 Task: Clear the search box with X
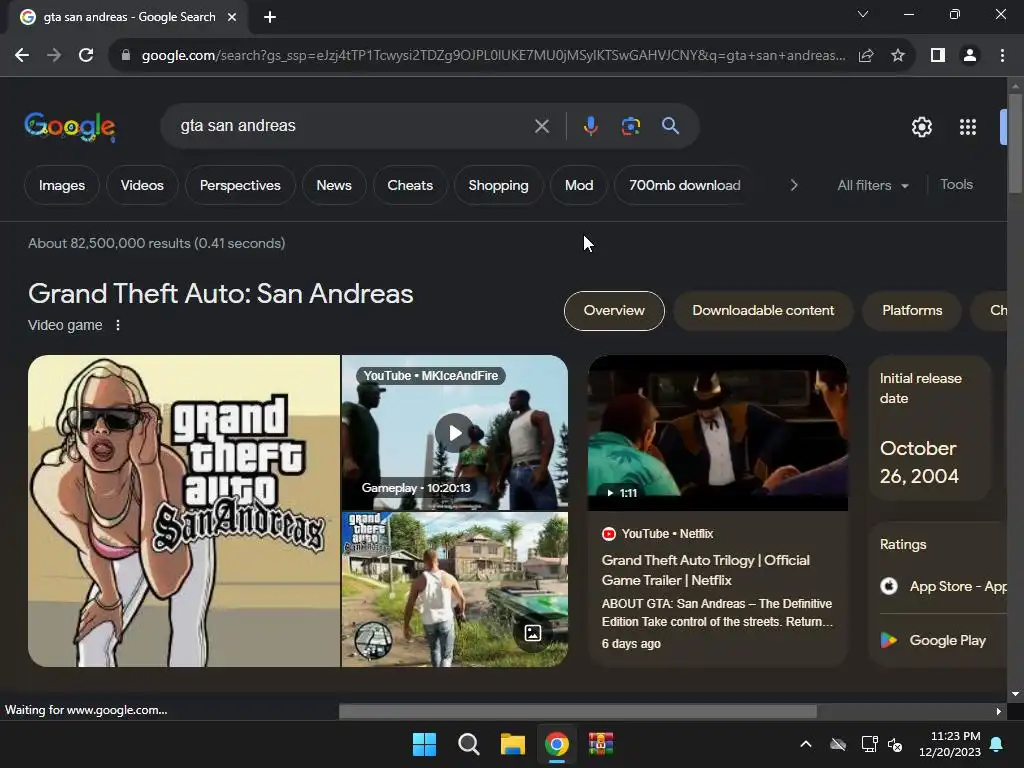(x=541, y=126)
